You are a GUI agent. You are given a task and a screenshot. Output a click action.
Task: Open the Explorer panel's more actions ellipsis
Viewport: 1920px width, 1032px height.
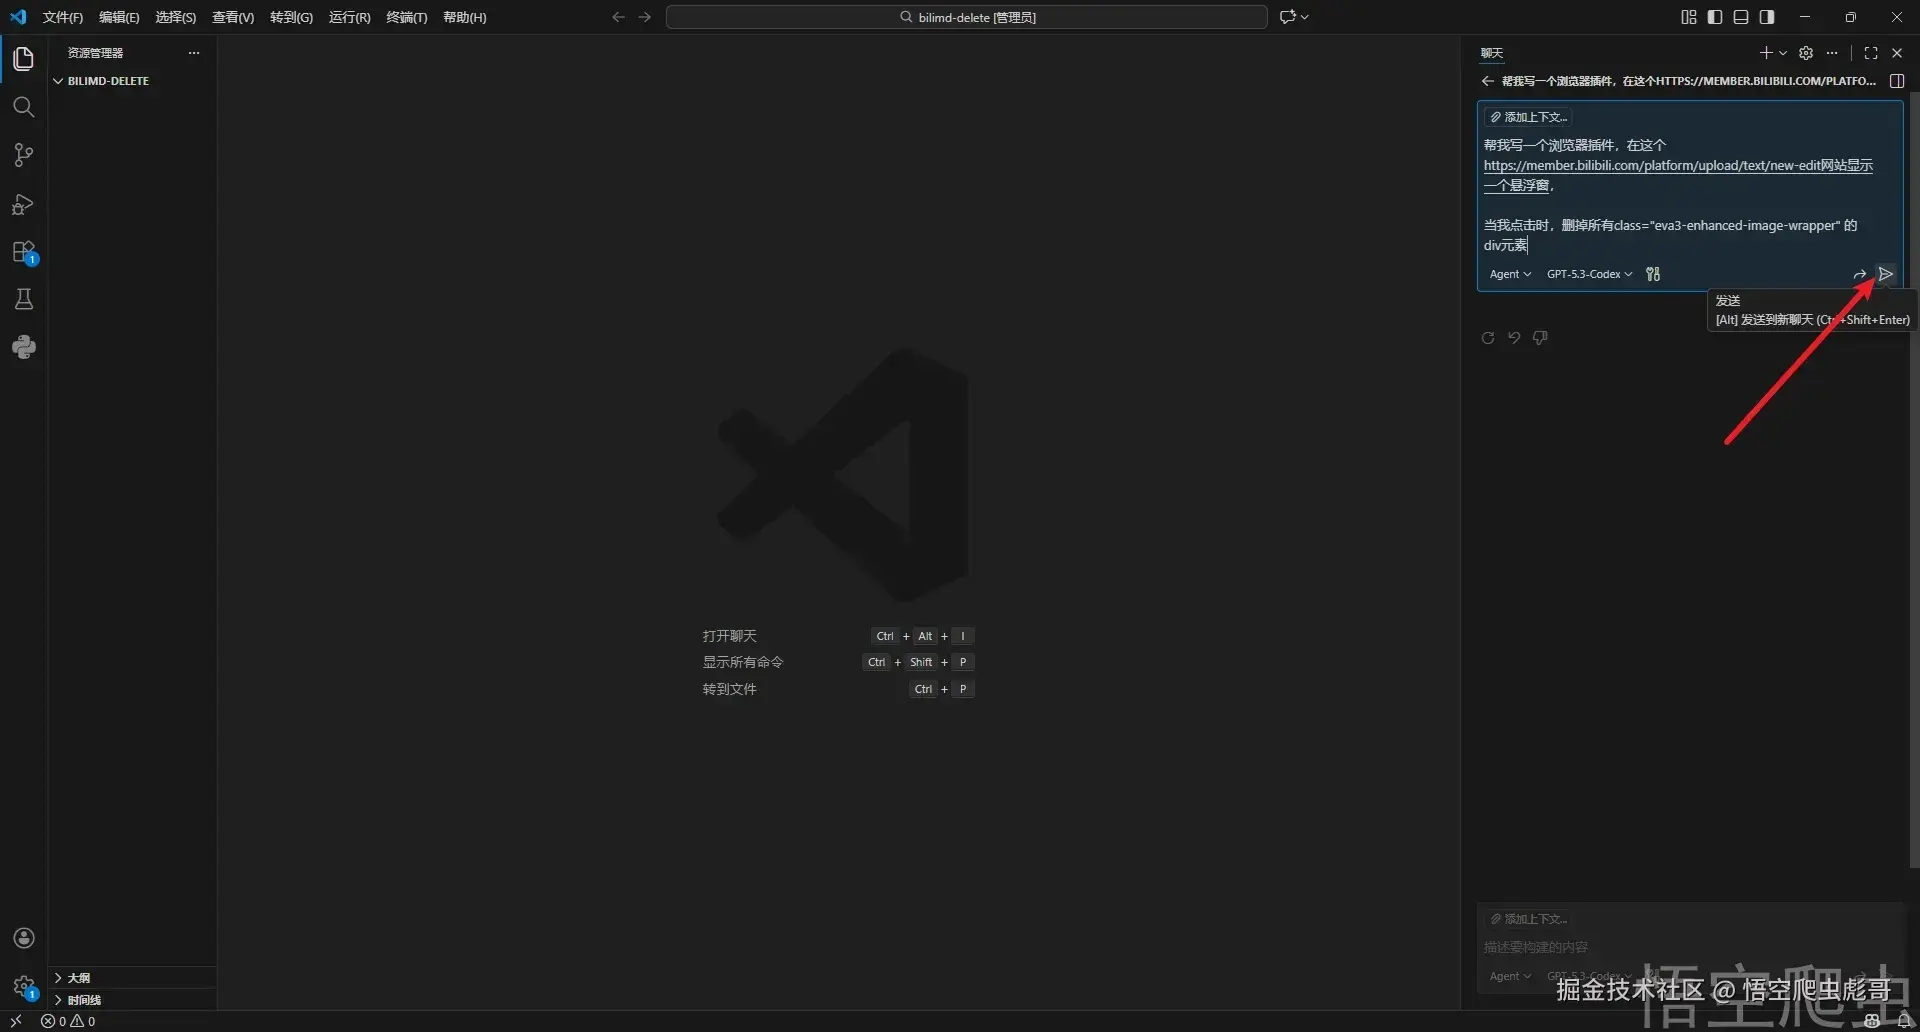pyautogui.click(x=194, y=53)
